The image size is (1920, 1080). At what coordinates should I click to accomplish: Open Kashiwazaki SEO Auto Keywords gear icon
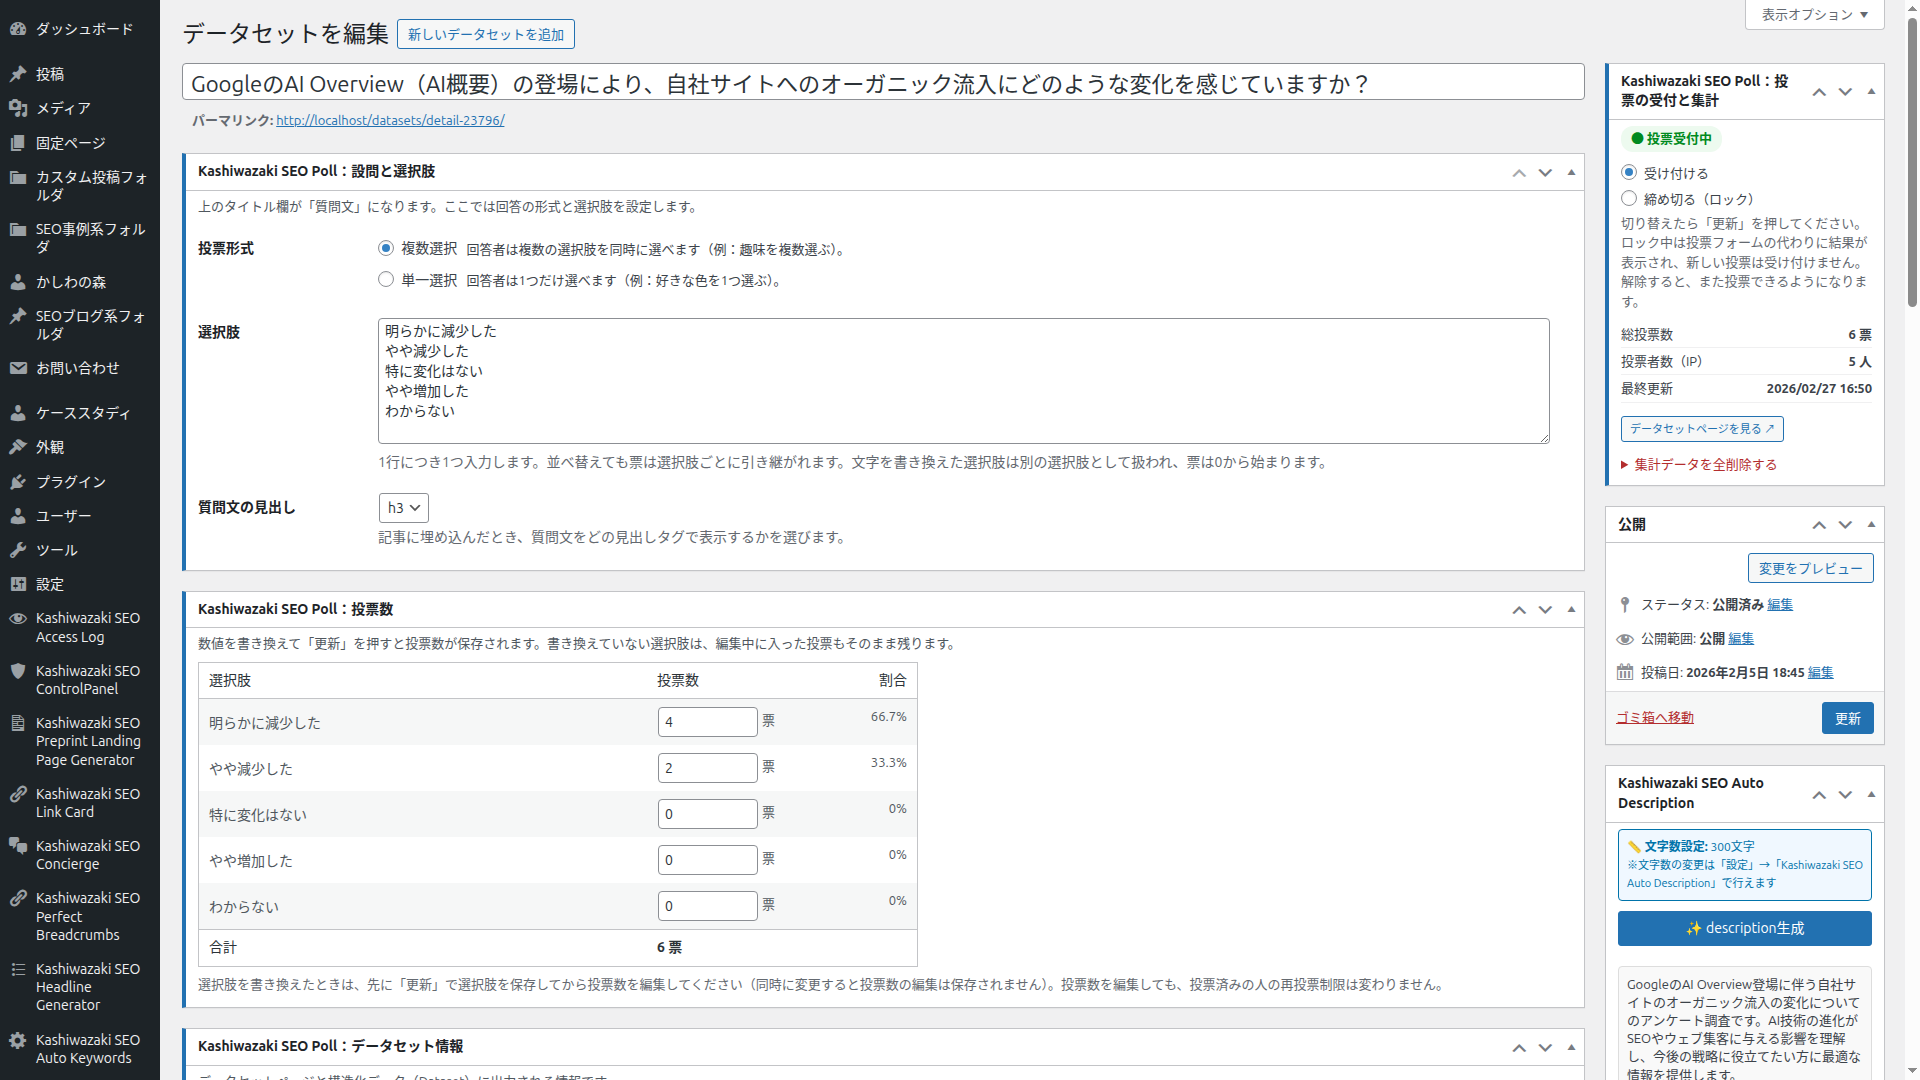(x=18, y=1040)
